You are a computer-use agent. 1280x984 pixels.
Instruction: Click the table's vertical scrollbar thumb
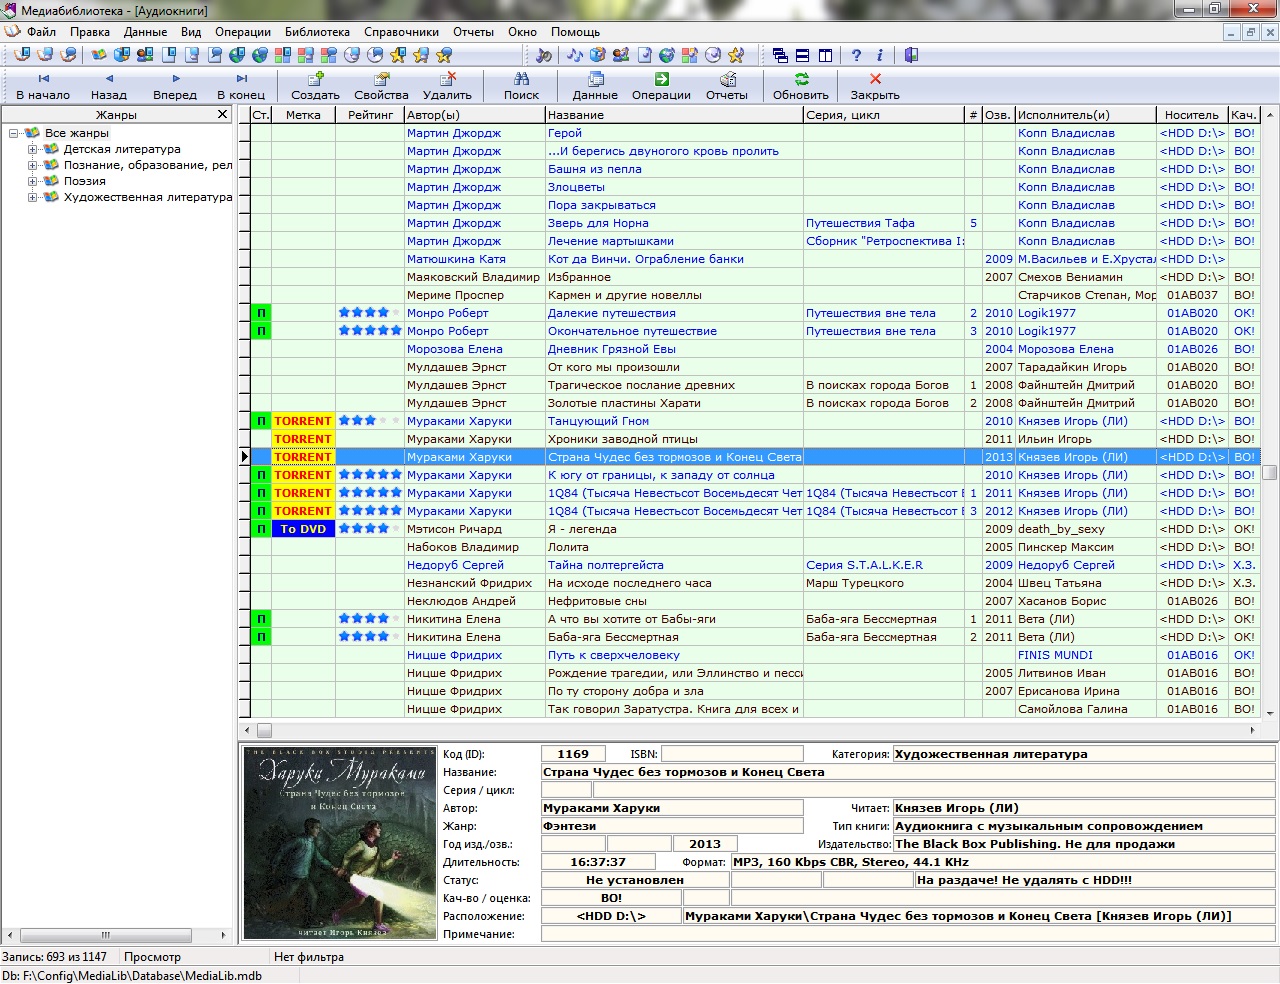(x=1270, y=473)
